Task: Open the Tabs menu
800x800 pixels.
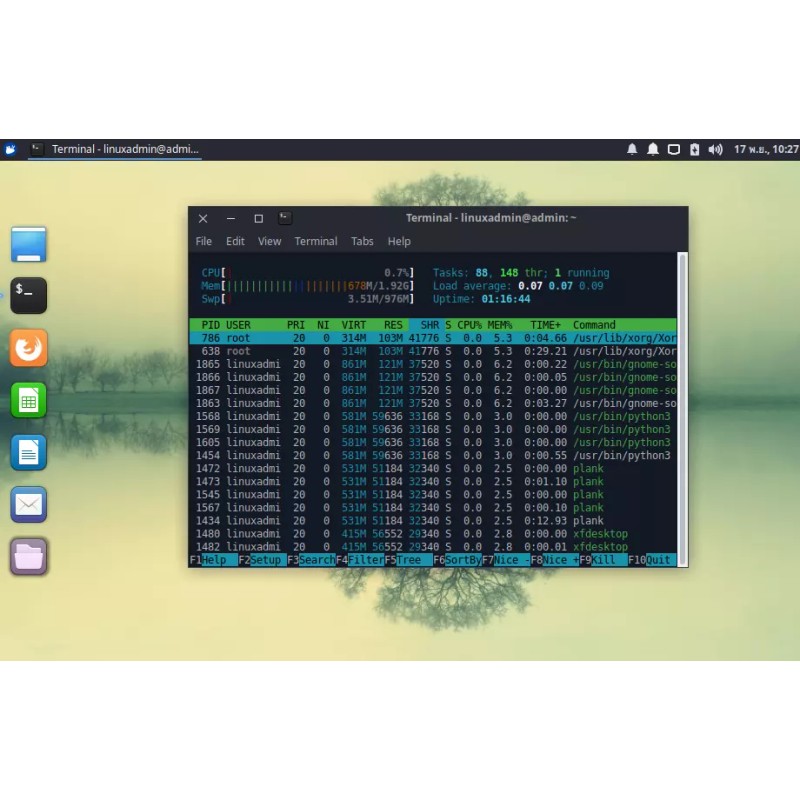Action: point(362,241)
